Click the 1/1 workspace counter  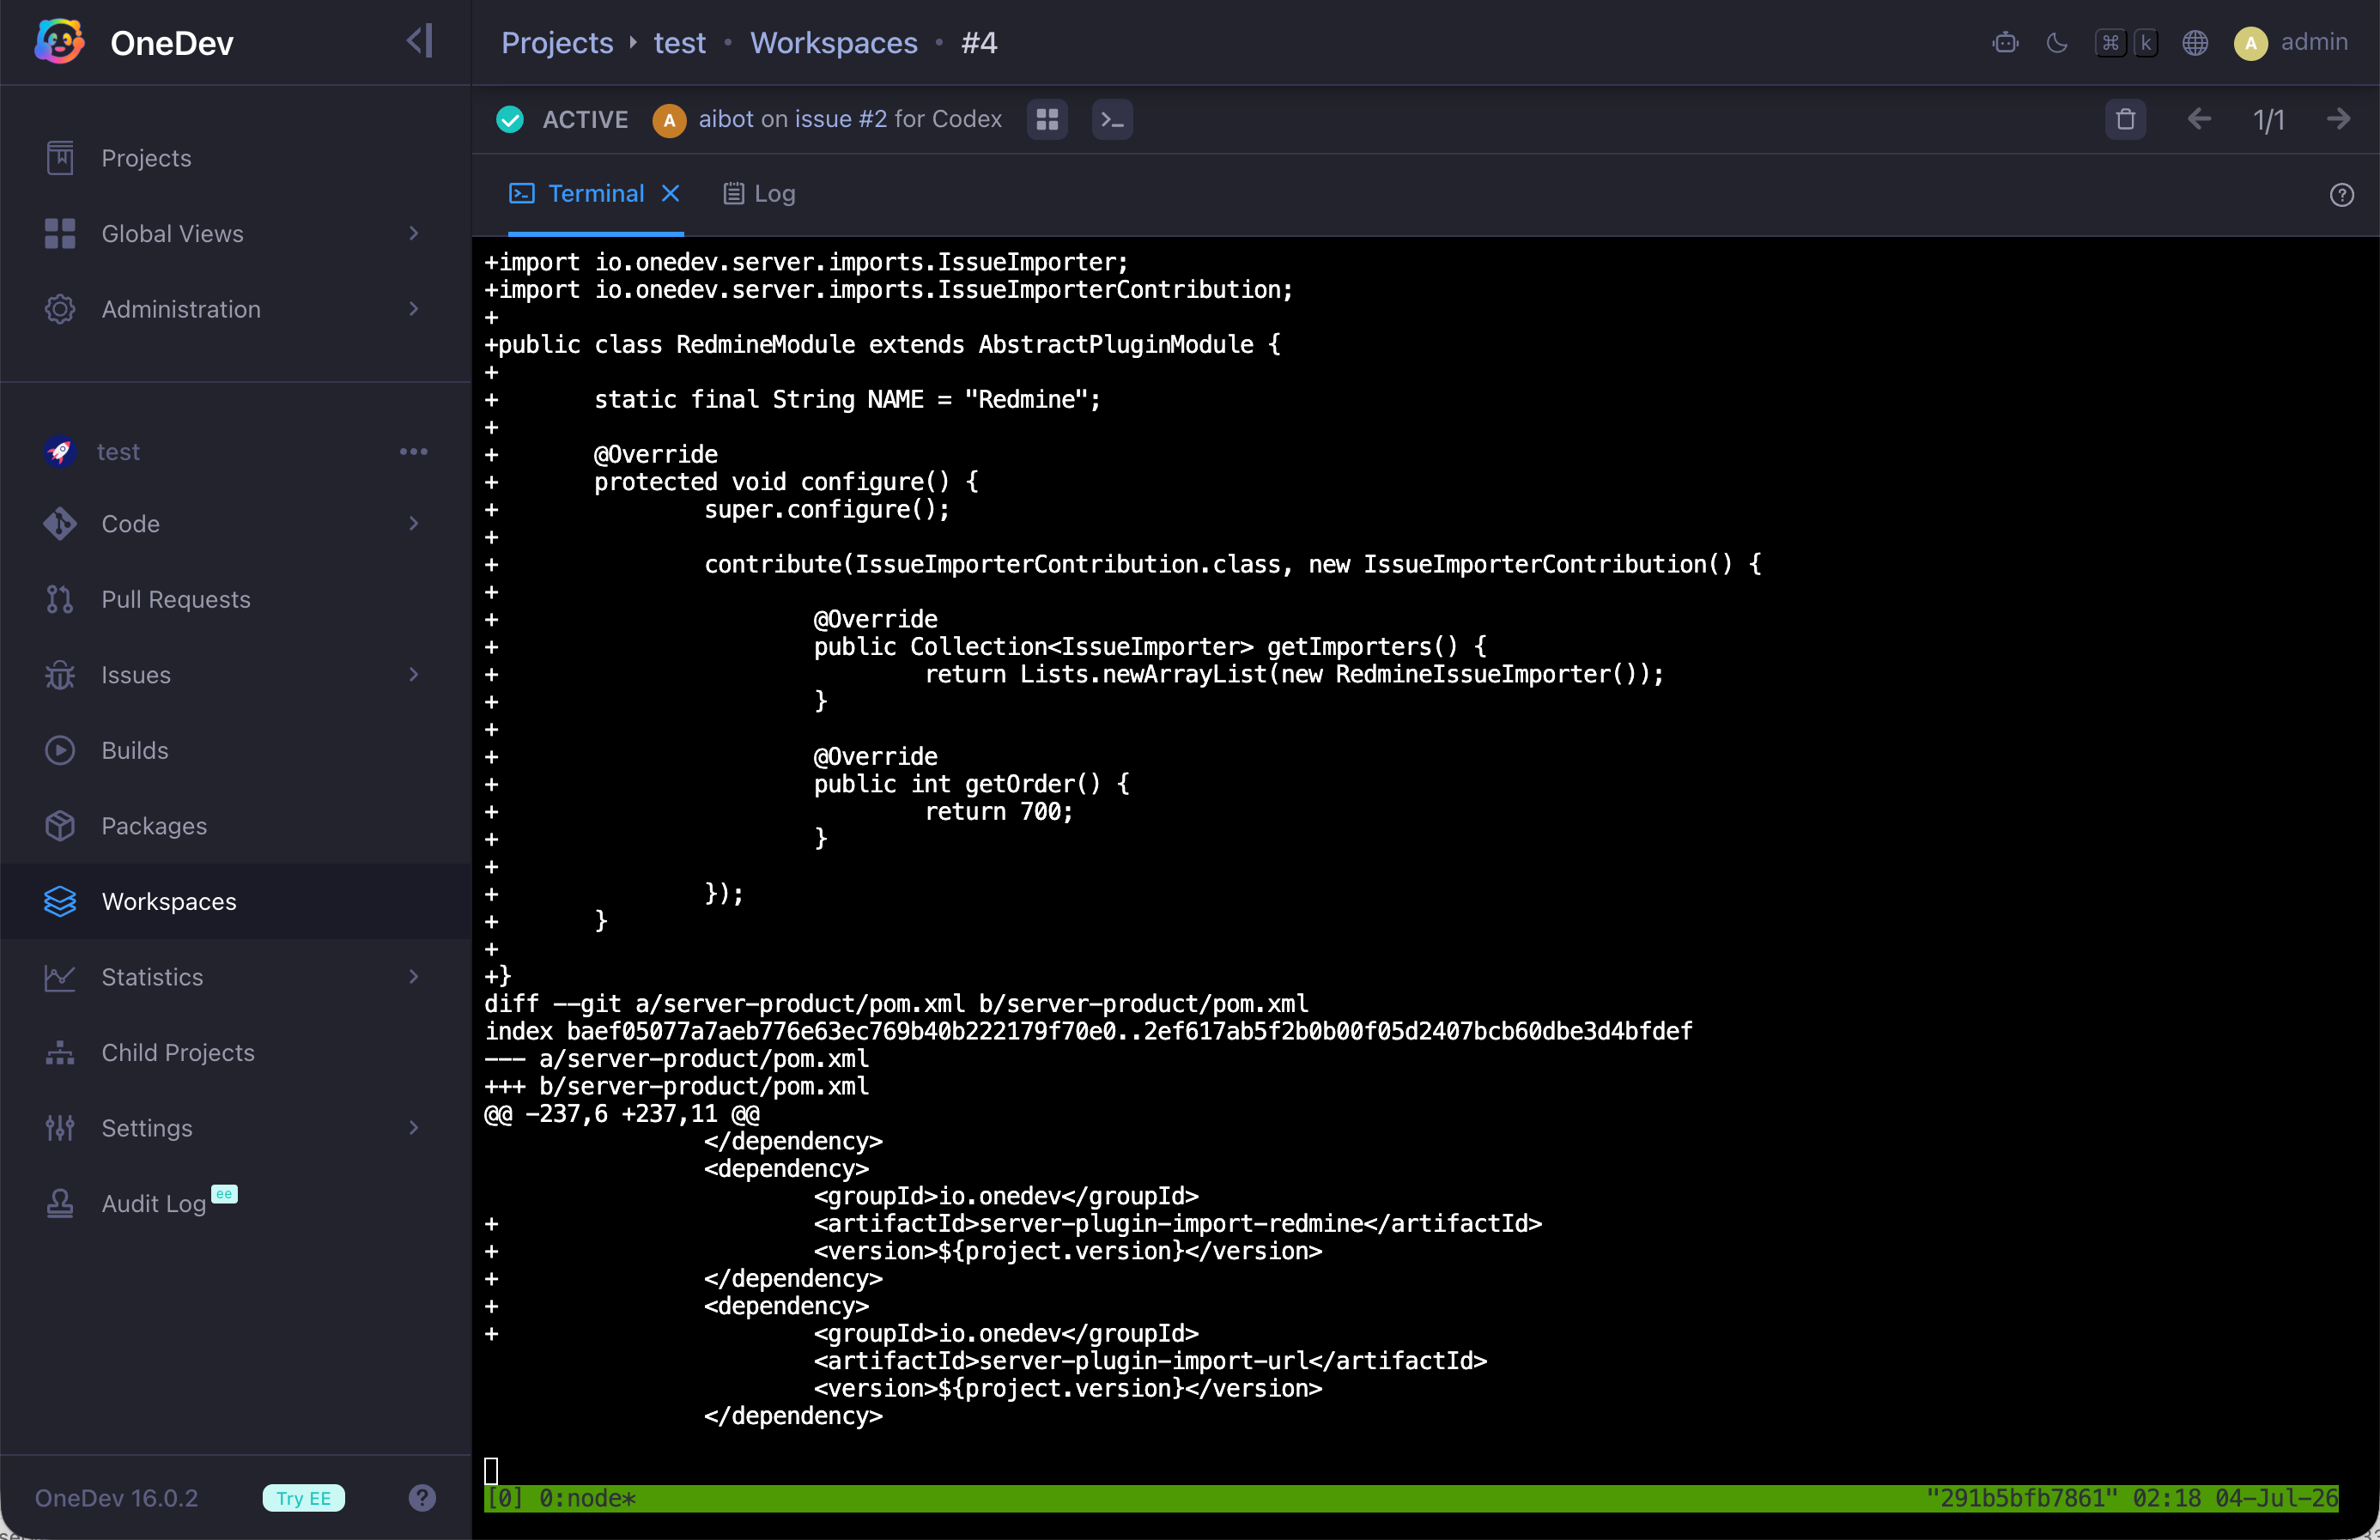click(x=2268, y=120)
